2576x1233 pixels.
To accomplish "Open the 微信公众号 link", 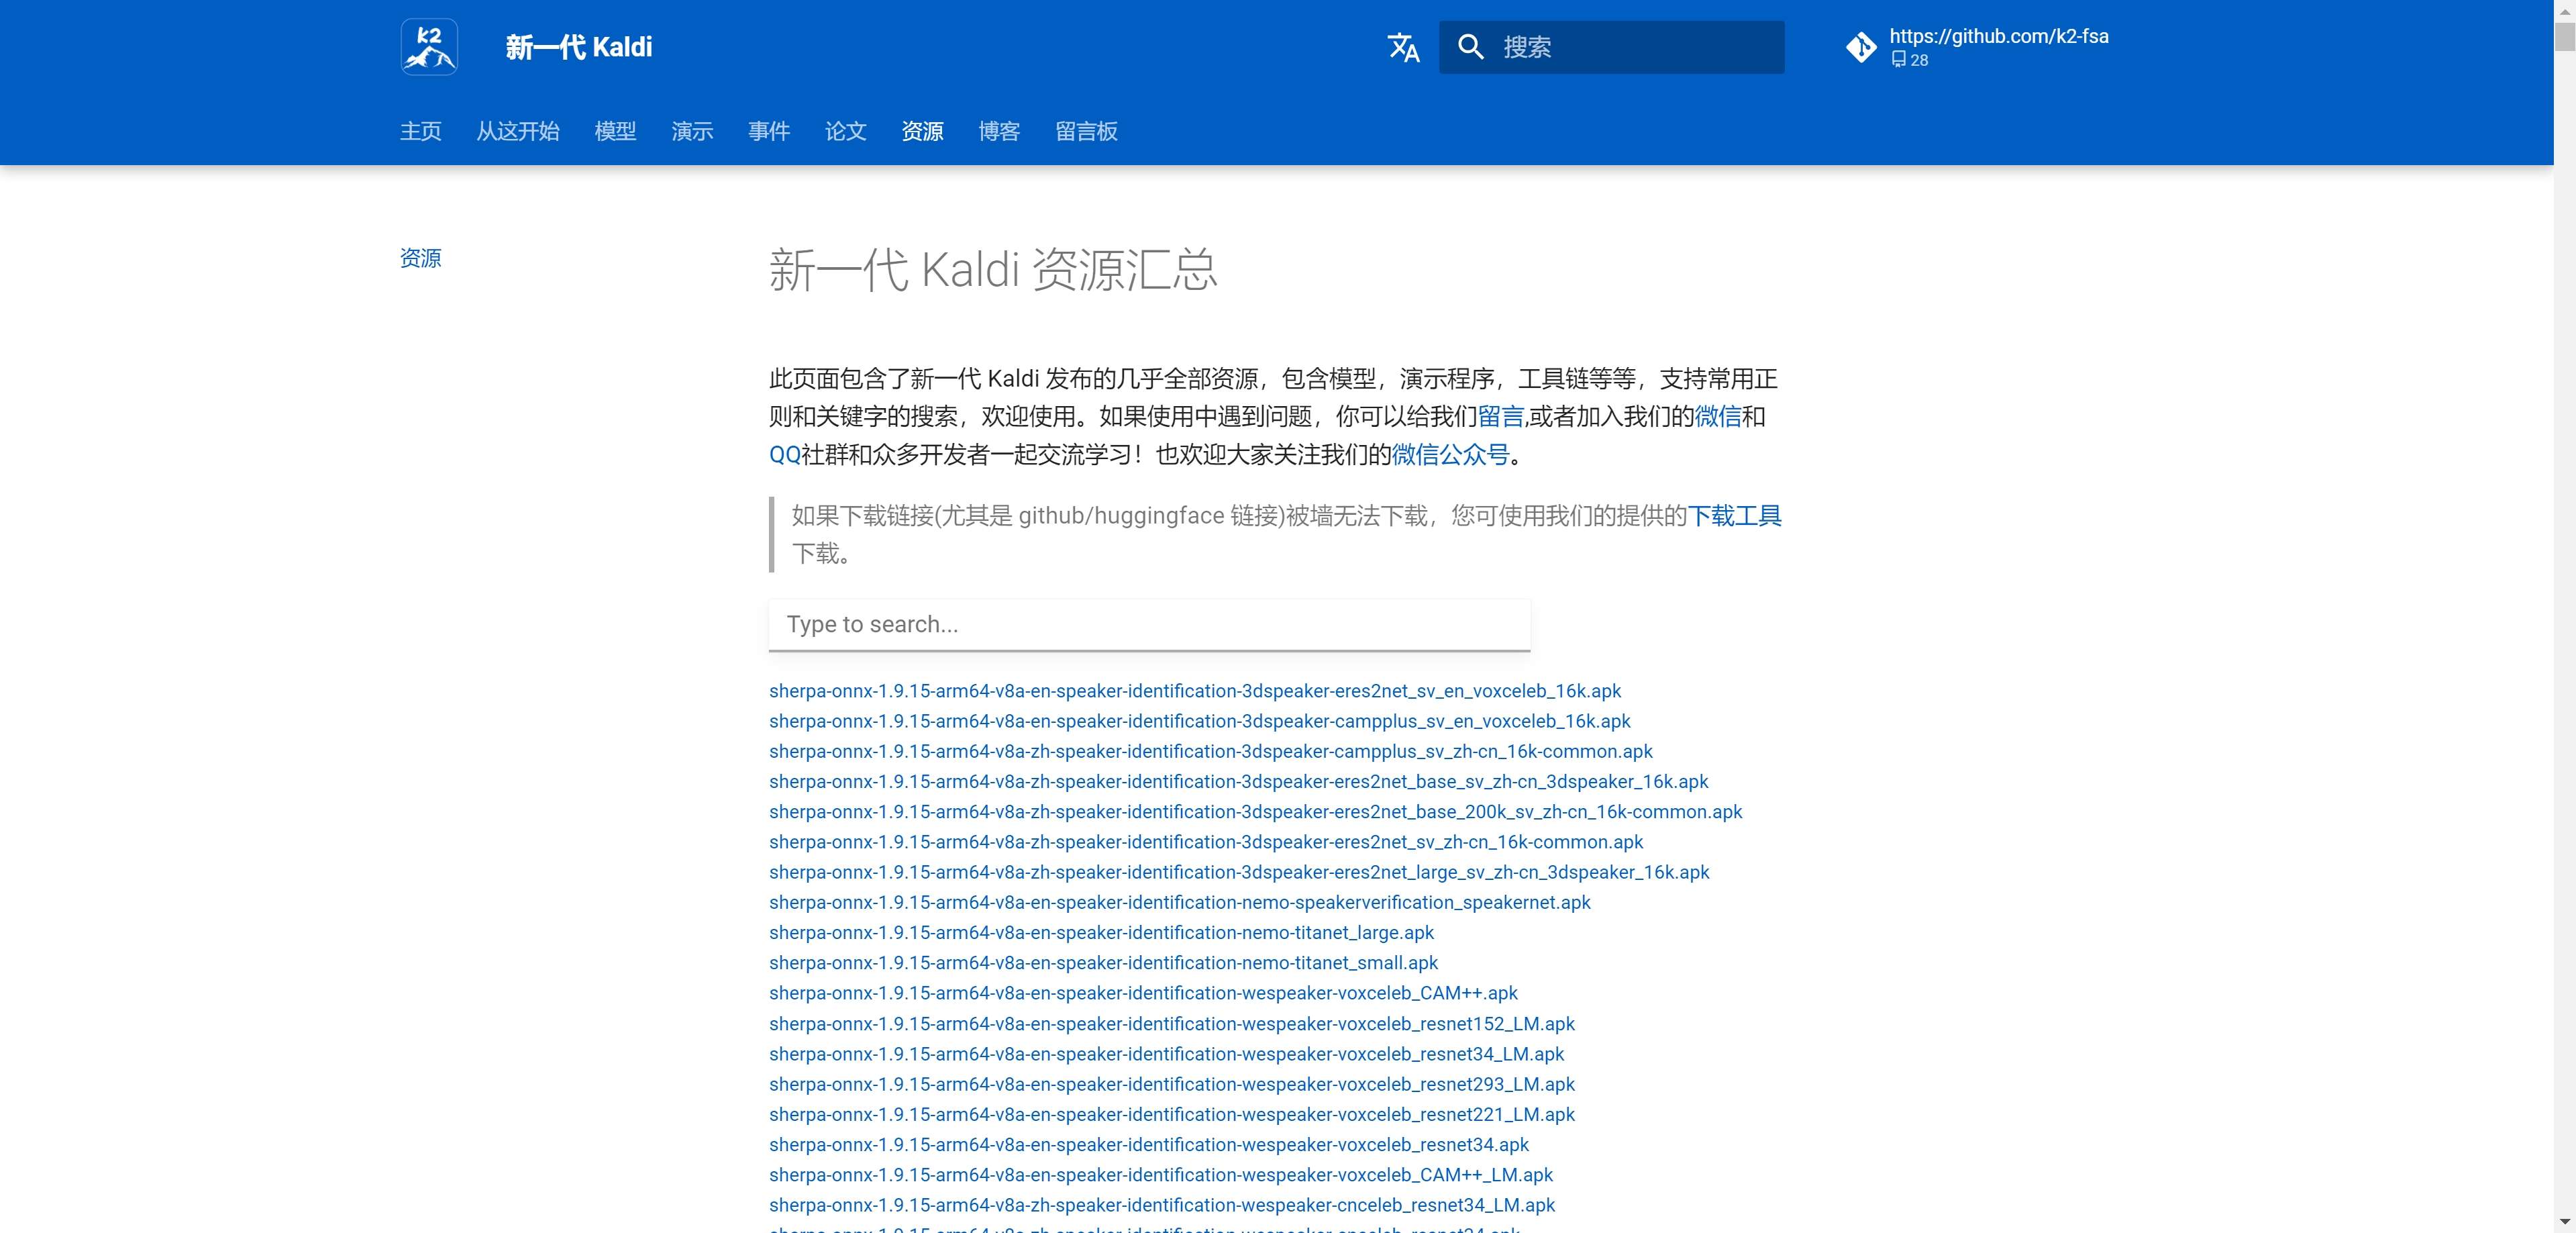I will point(1450,455).
